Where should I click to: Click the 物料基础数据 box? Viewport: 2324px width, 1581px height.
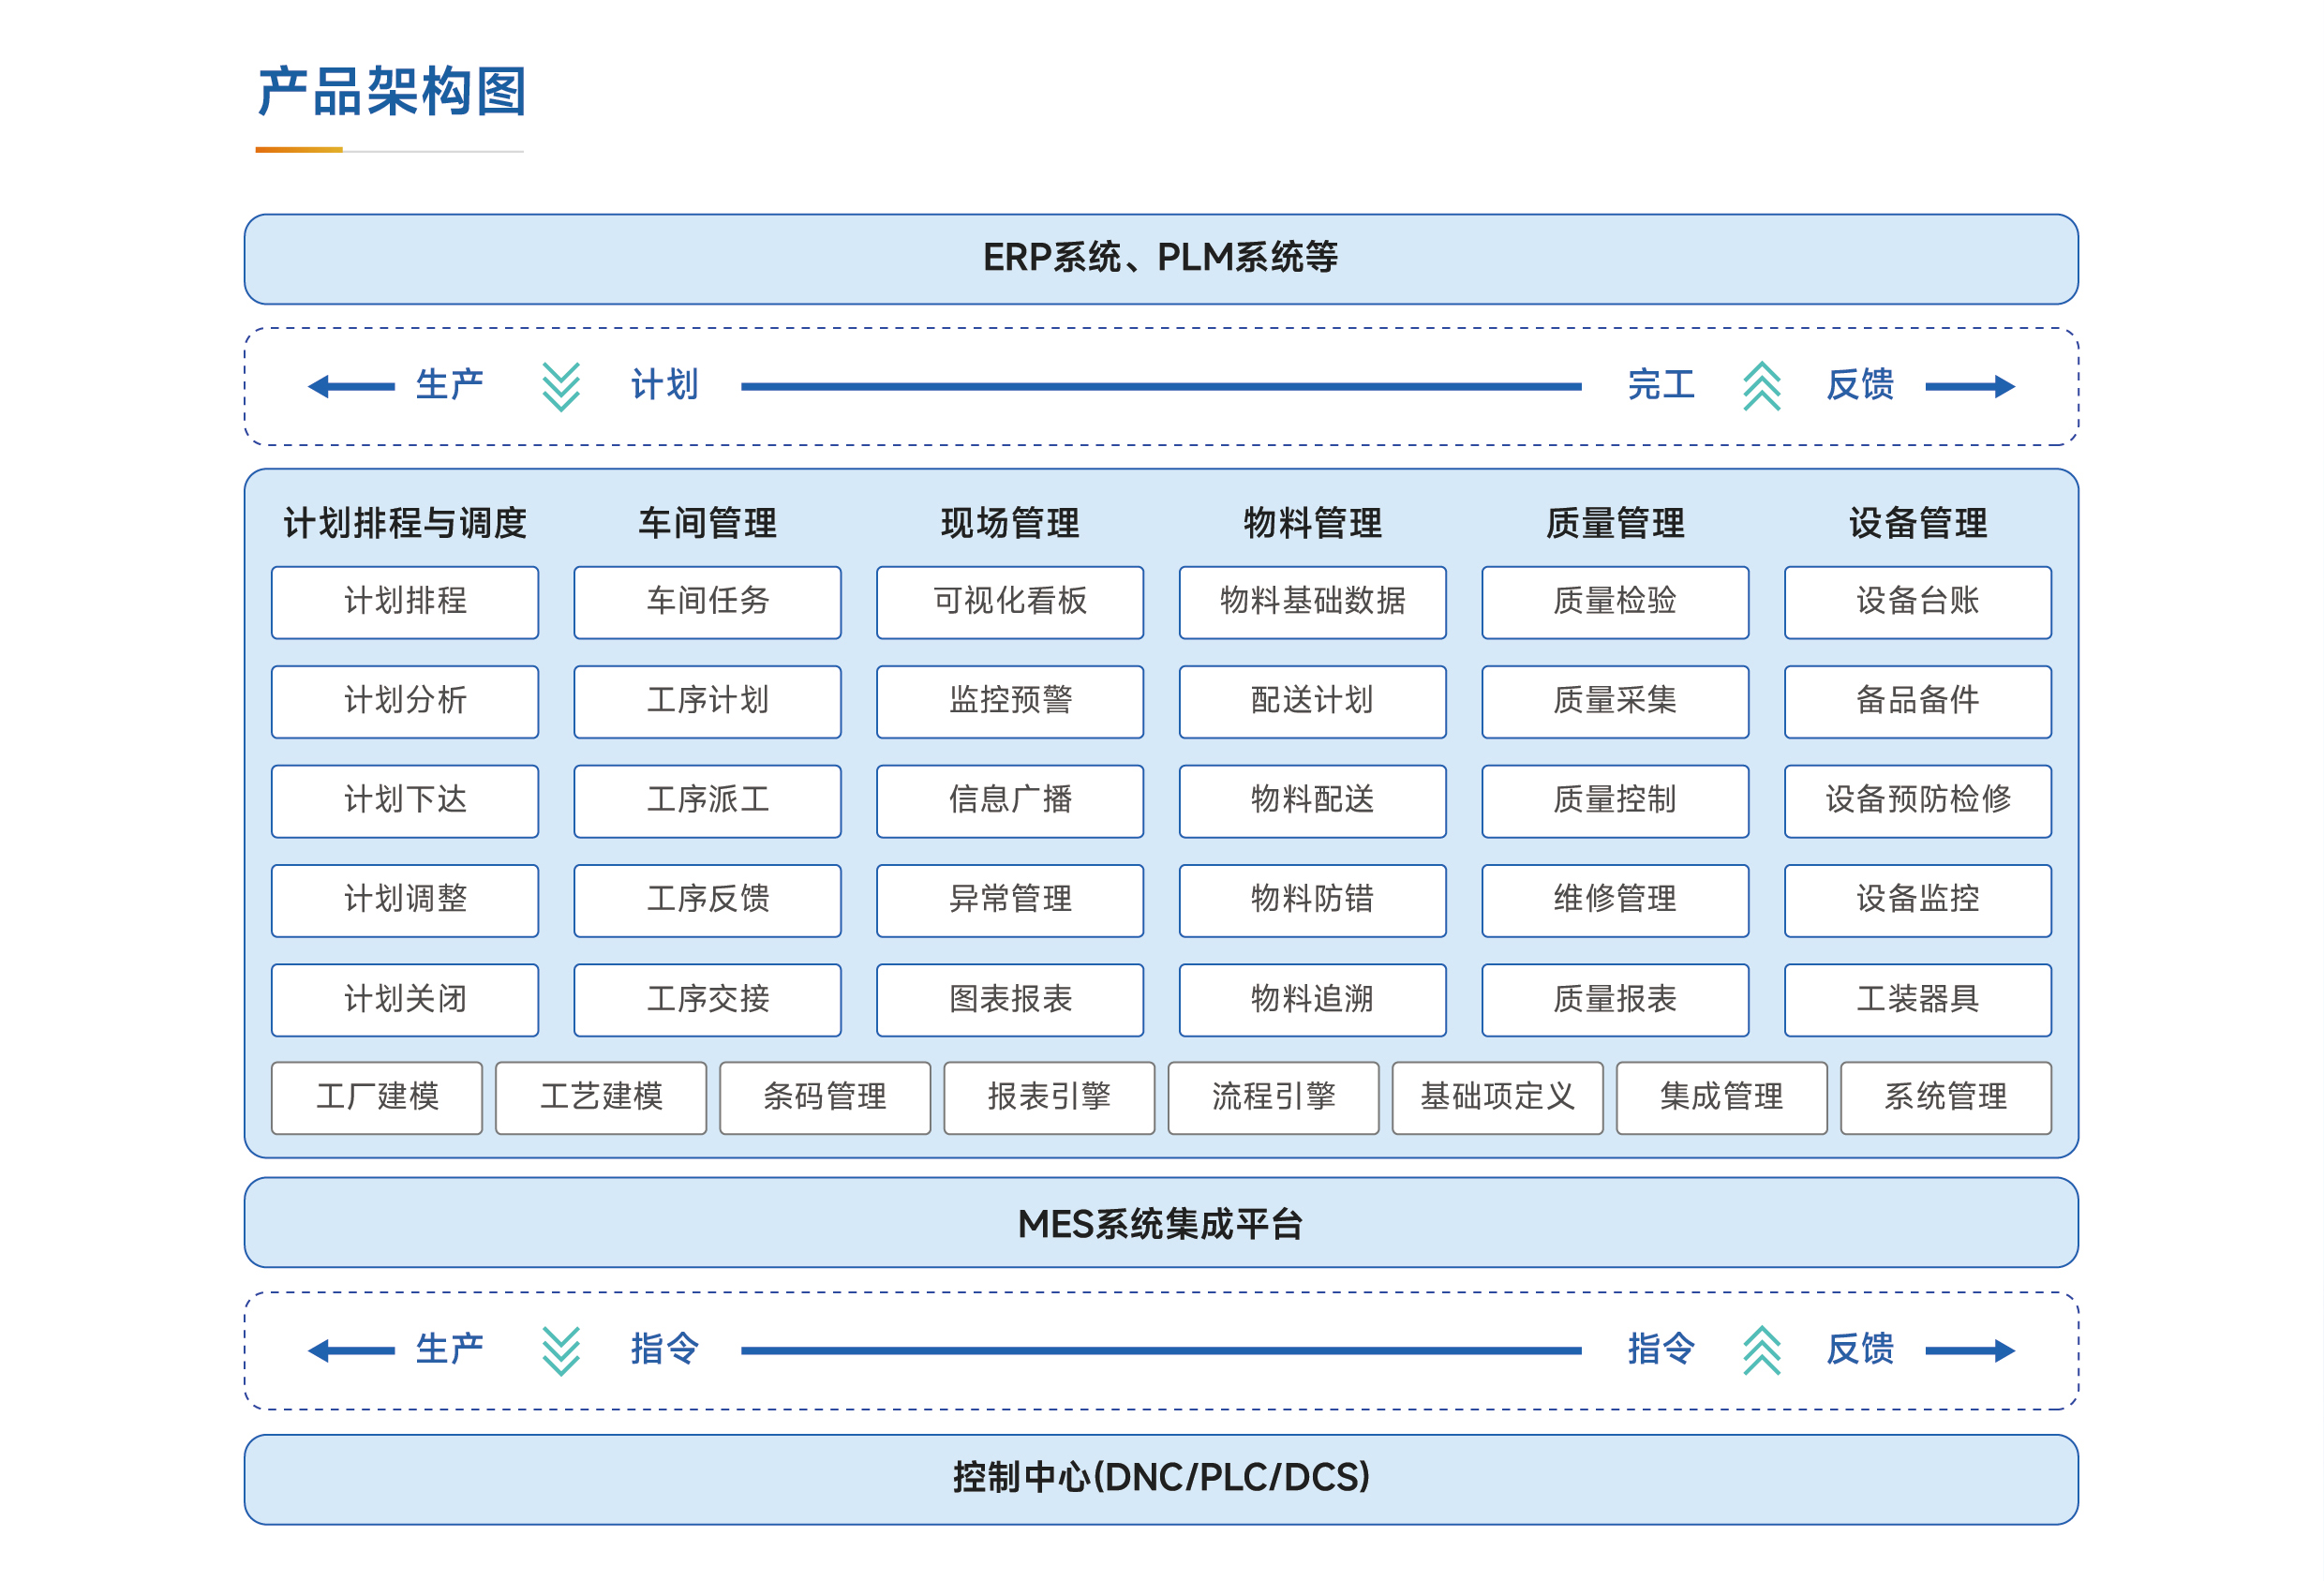click(x=1312, y=602)
